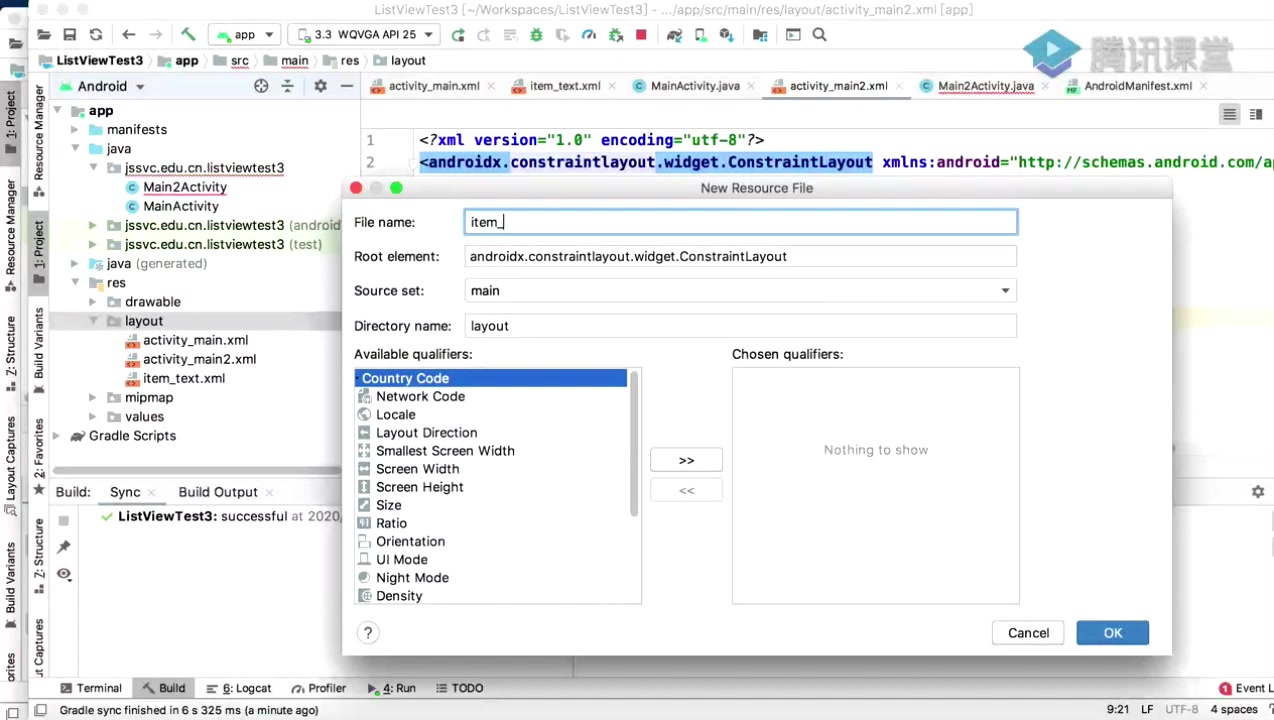Click the Debug app bug icon

pyautogui.click(x=536, y=34)
